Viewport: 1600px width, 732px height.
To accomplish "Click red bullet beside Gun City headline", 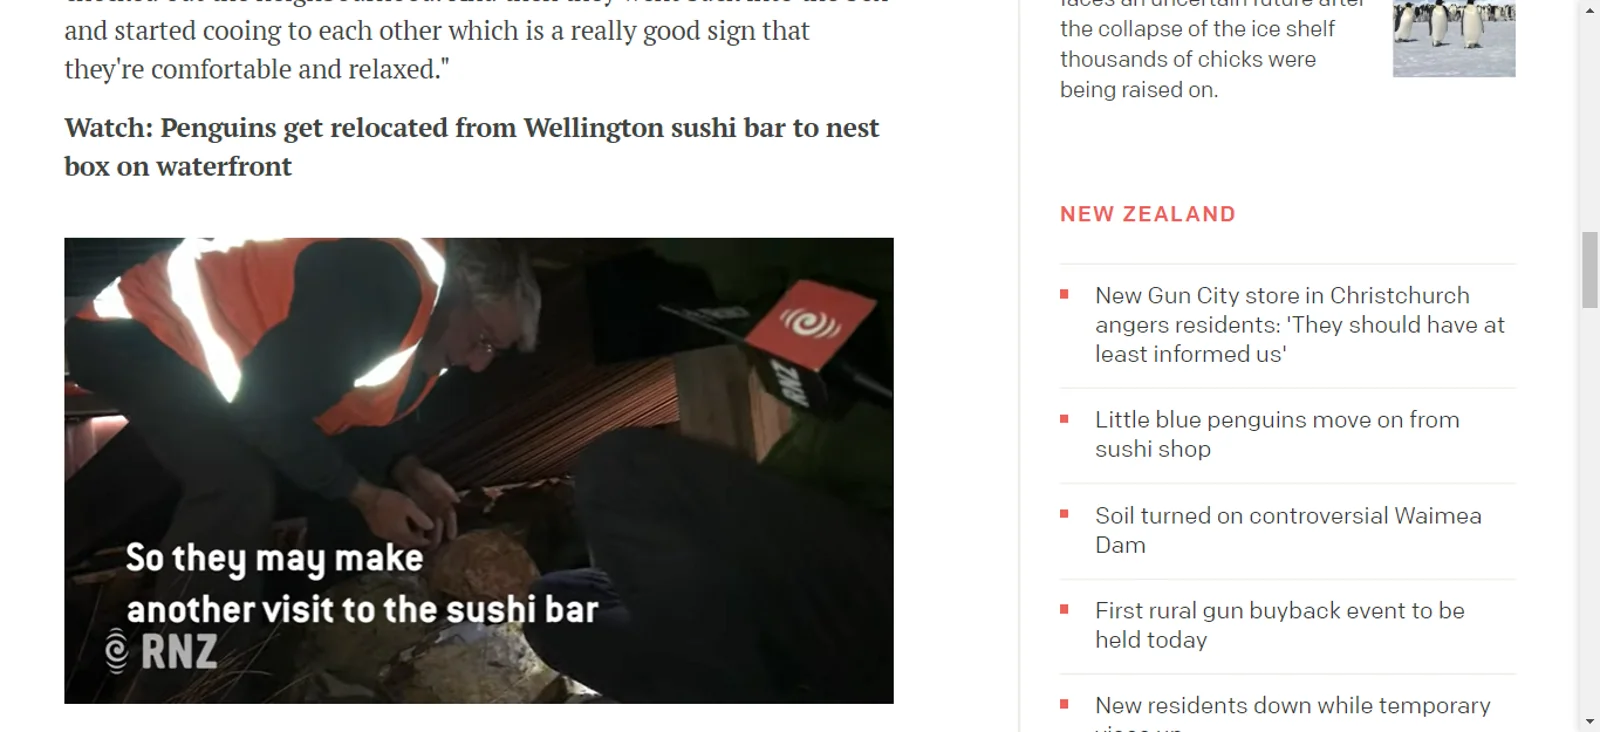I will [1065, 295].
